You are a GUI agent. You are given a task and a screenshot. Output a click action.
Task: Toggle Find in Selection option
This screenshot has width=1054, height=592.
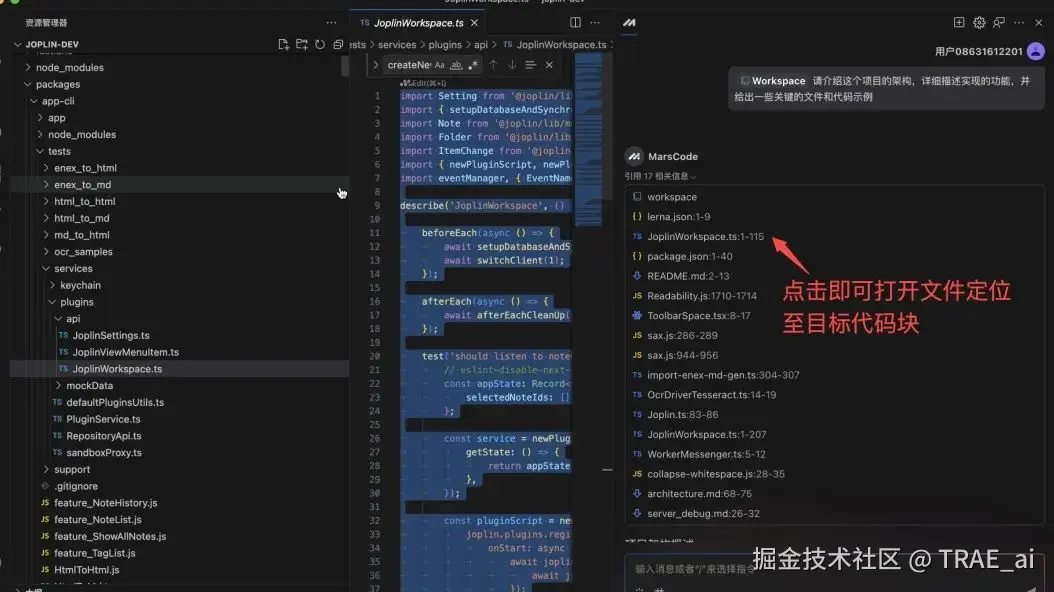coord(530,65)
